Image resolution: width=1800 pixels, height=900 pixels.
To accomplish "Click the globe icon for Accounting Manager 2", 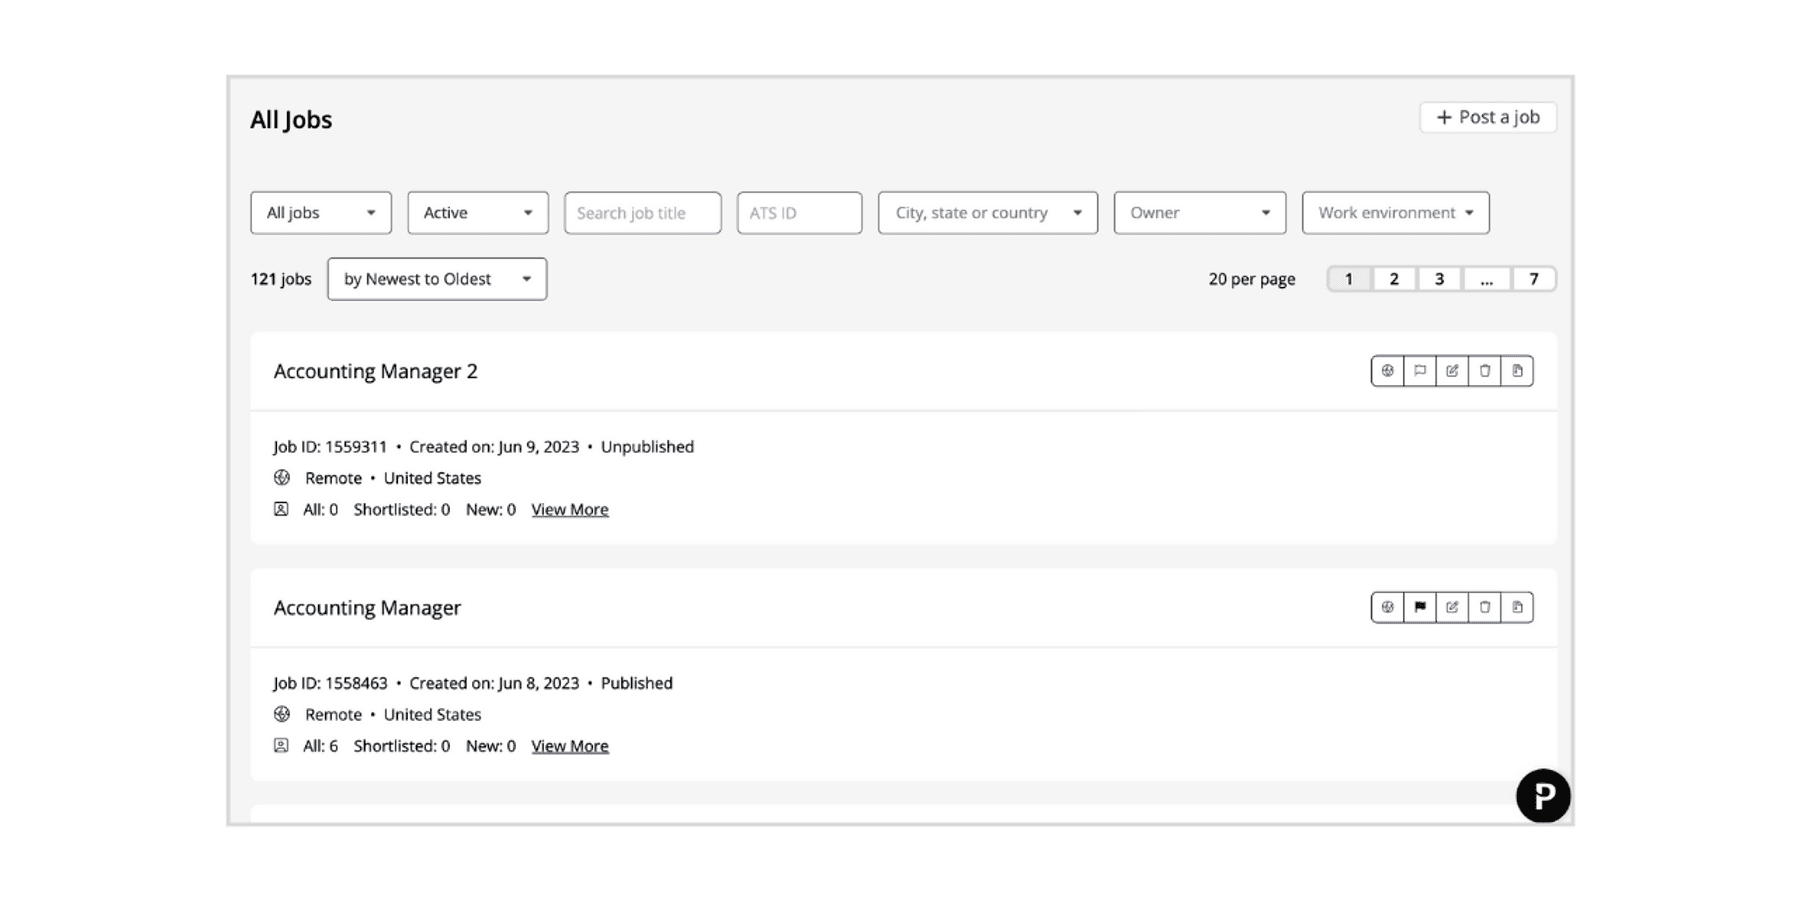I will pyautogui.click(x=1387, y=371).
